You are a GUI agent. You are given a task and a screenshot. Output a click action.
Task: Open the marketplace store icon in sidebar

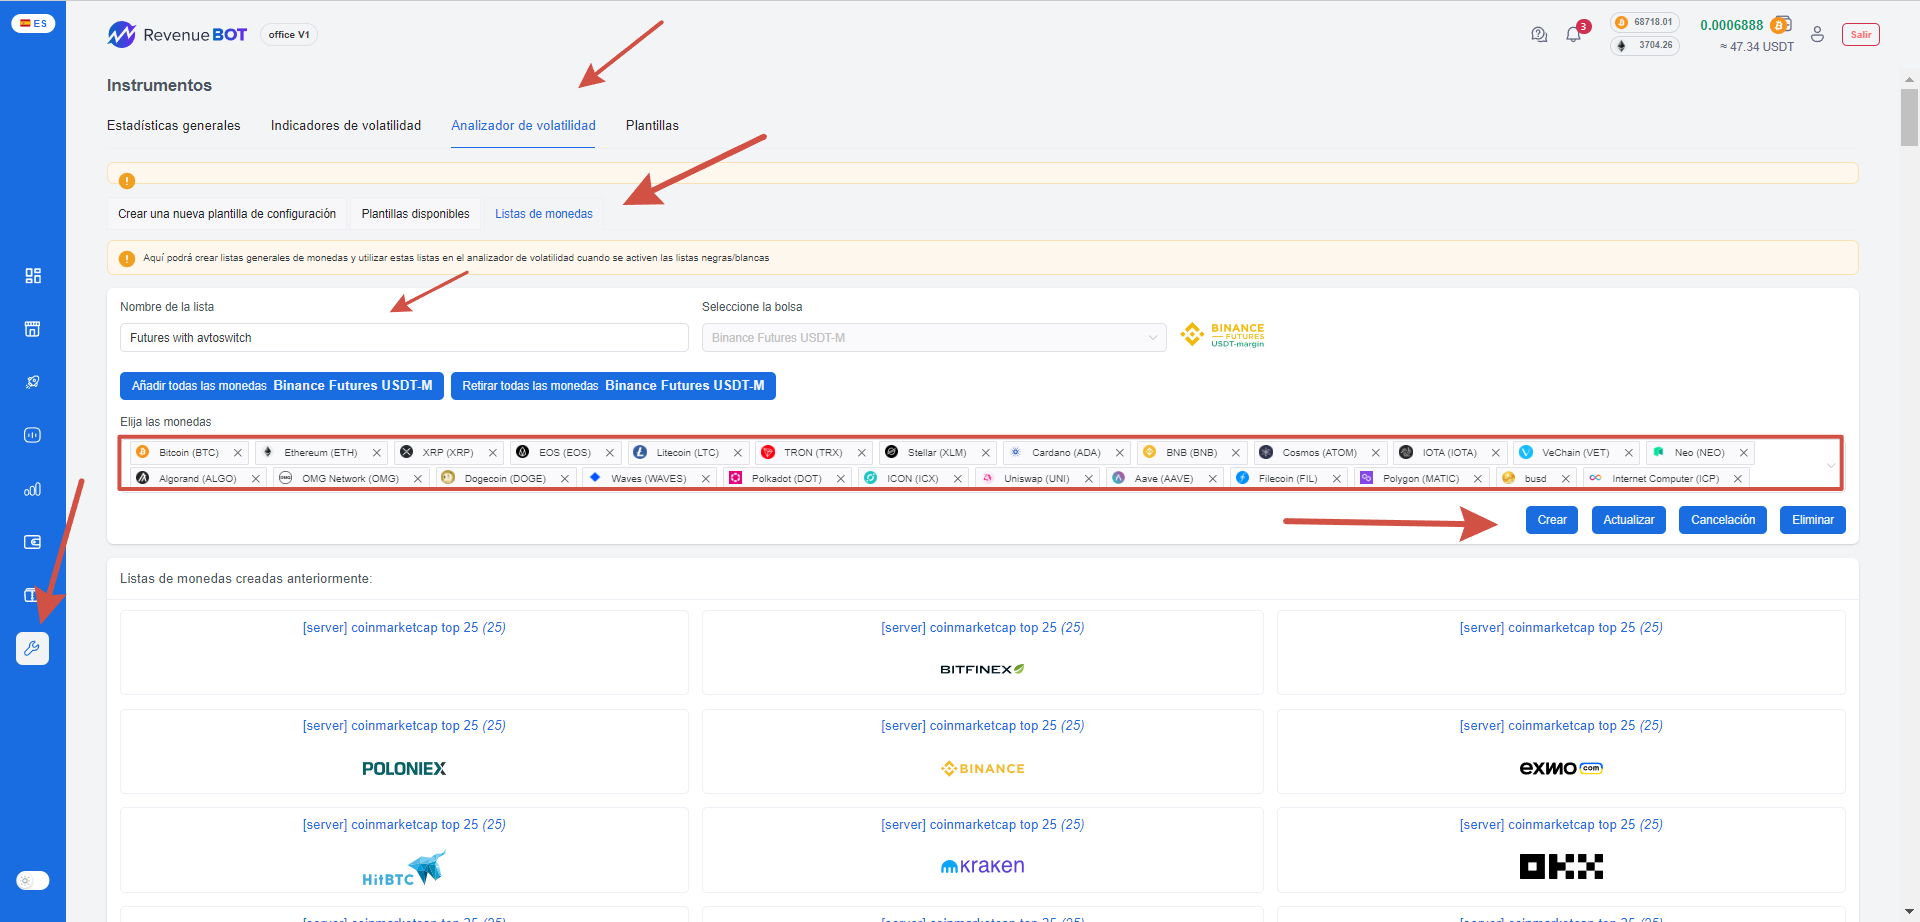(33, 329)
